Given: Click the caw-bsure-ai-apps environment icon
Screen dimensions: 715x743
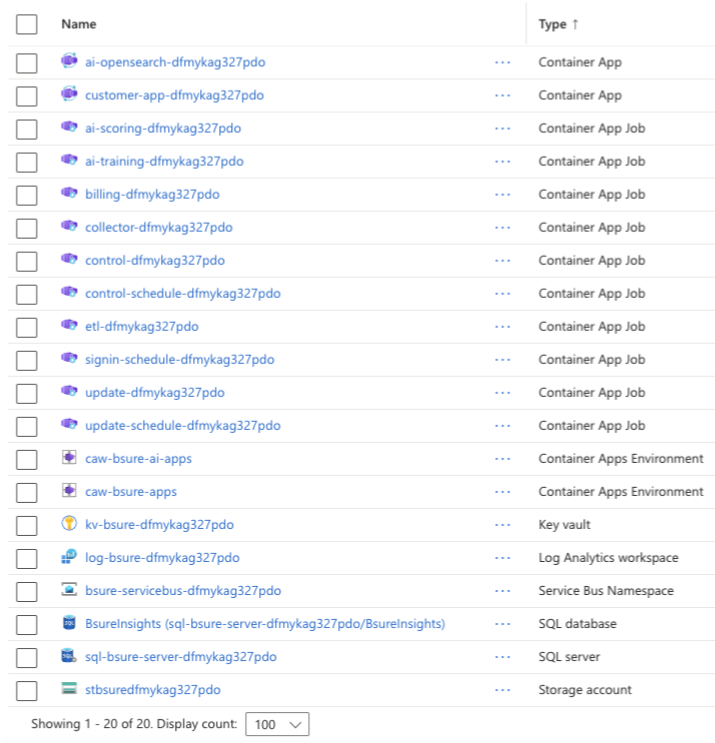Looking at the screenshot, I should 68,458.
